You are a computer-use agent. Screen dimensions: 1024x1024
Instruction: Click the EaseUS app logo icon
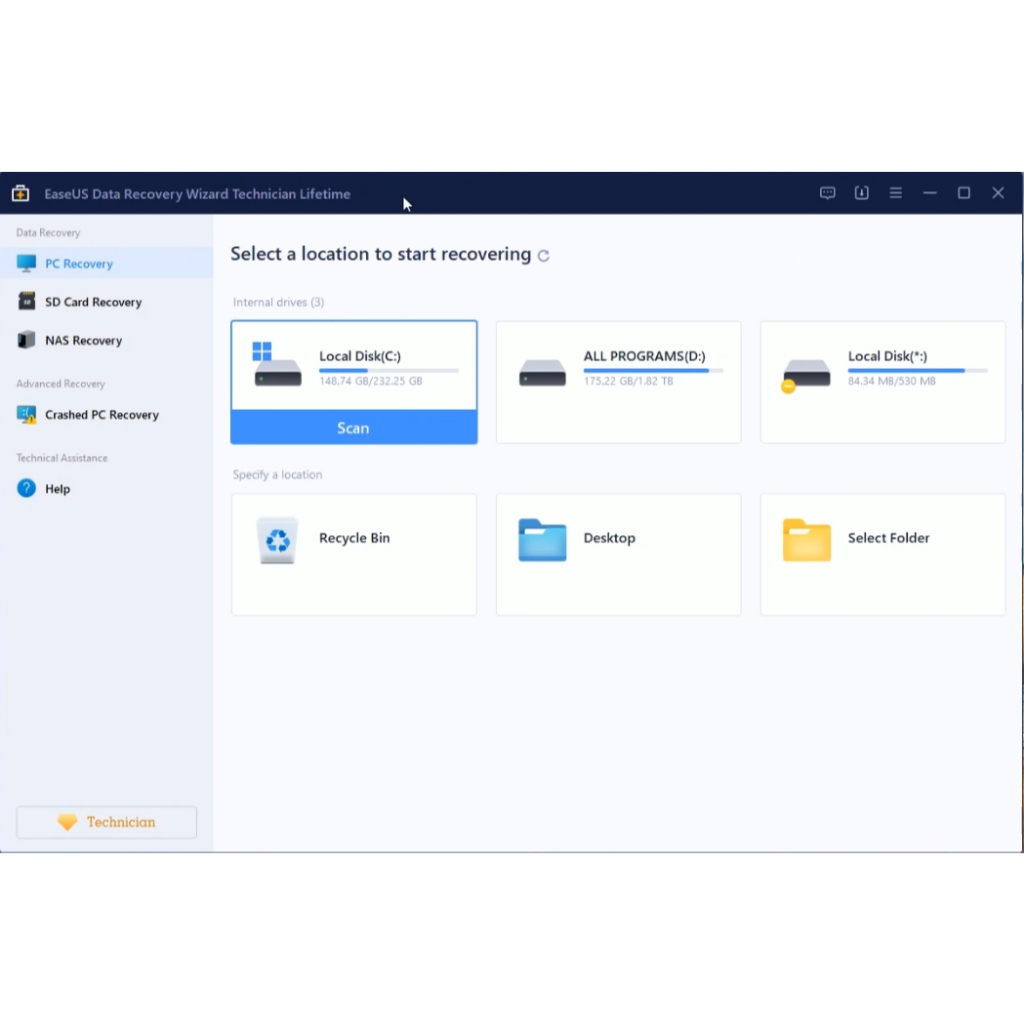point(20,193)
